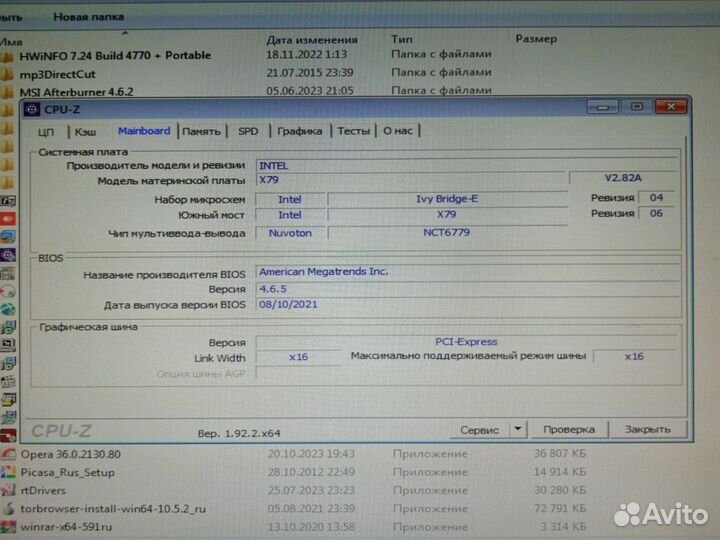This screenshot has height=540, width=720.
Task: Open the Кэш tab
Action: [86, 131]
